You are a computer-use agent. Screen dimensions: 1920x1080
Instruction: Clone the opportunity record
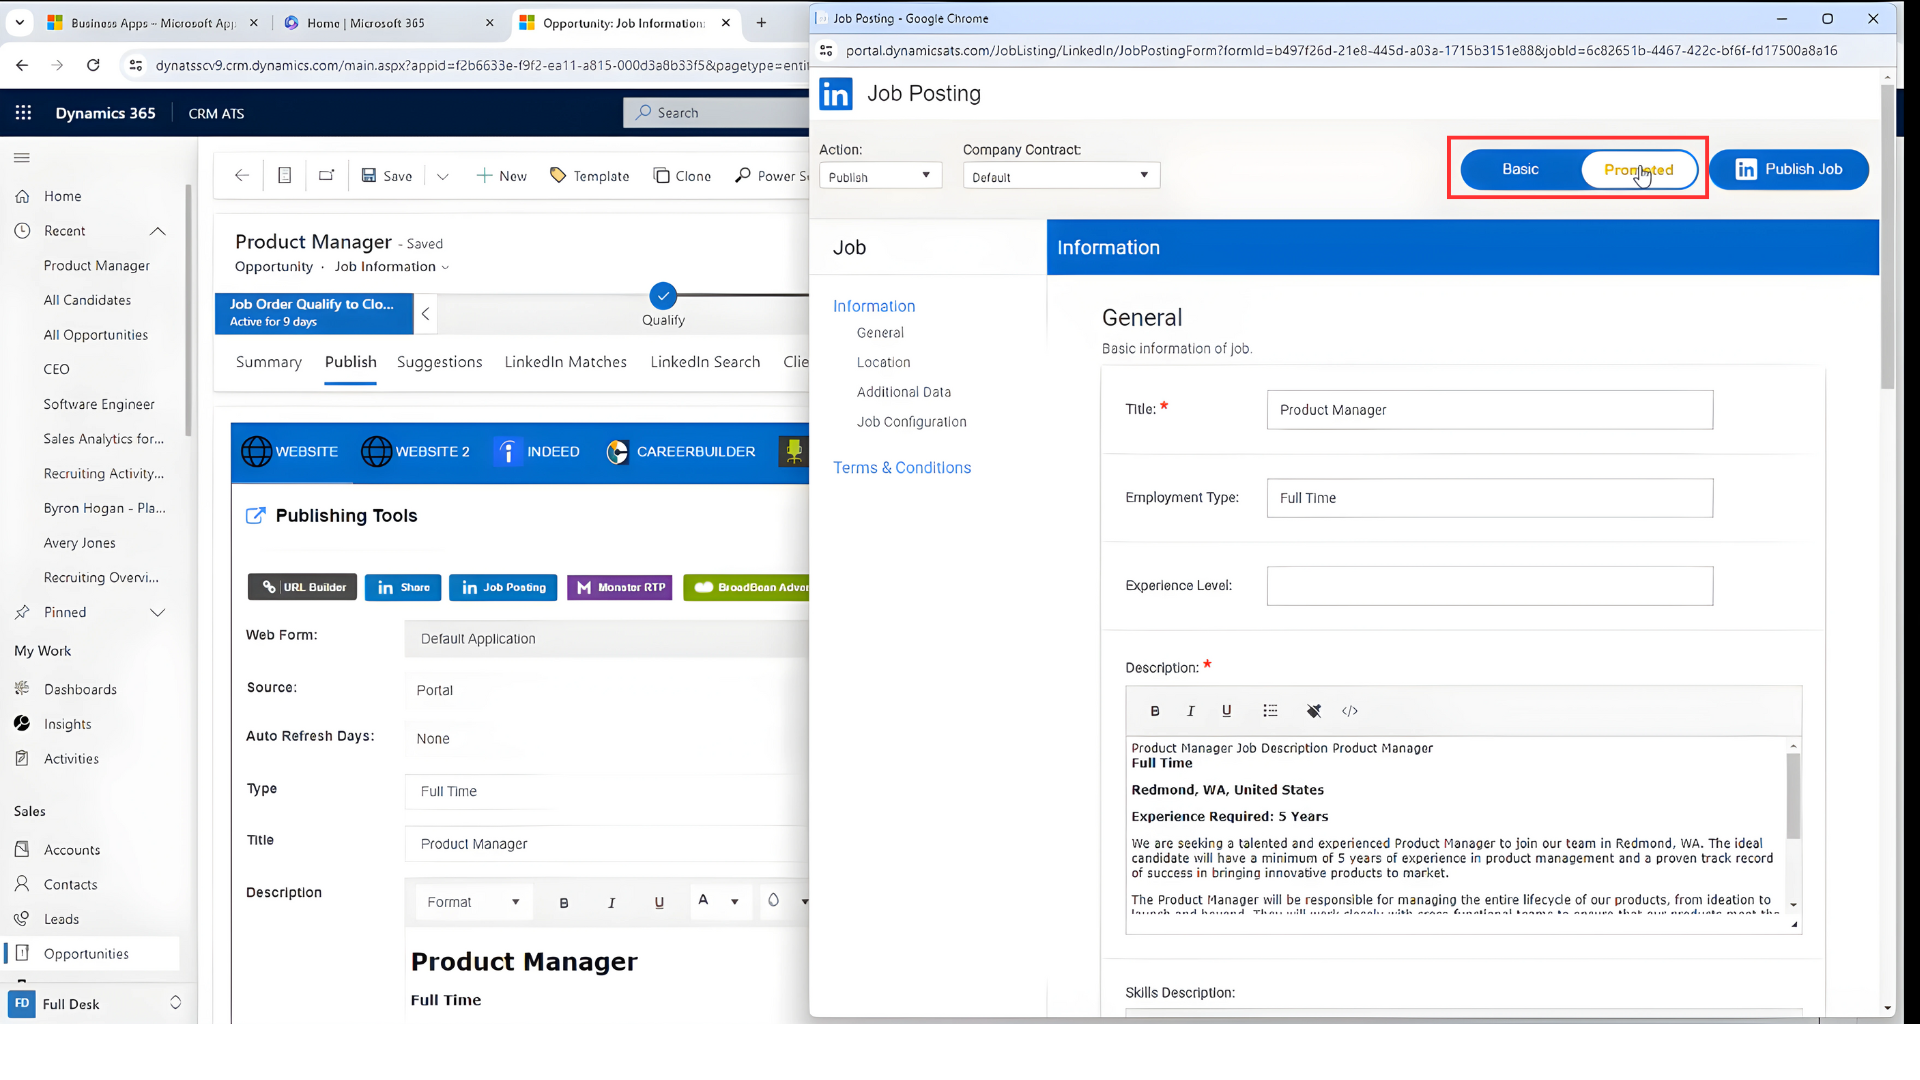coord(682,176)
